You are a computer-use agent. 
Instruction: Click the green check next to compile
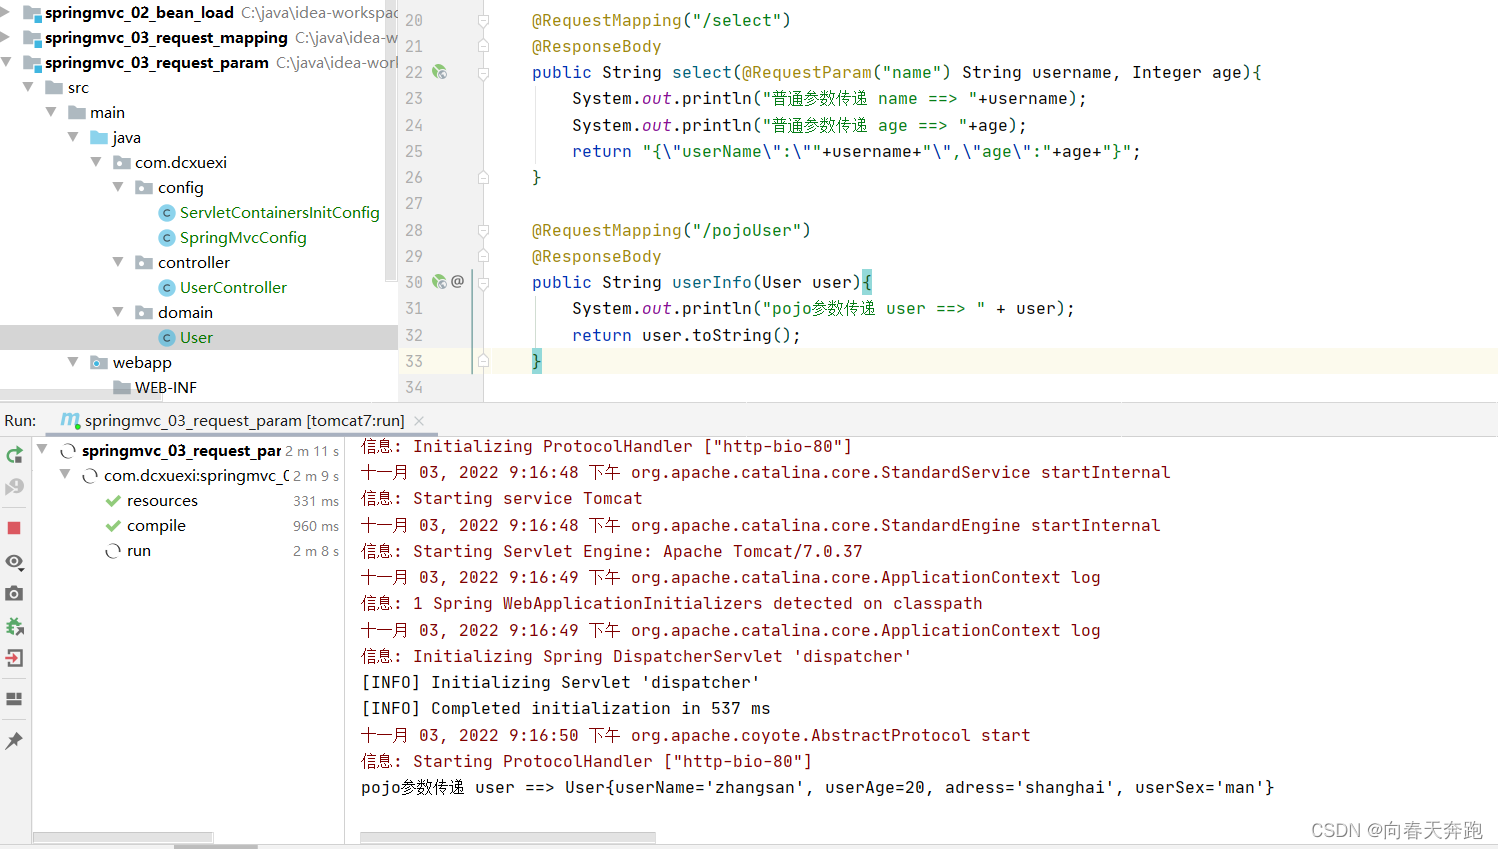113,526
